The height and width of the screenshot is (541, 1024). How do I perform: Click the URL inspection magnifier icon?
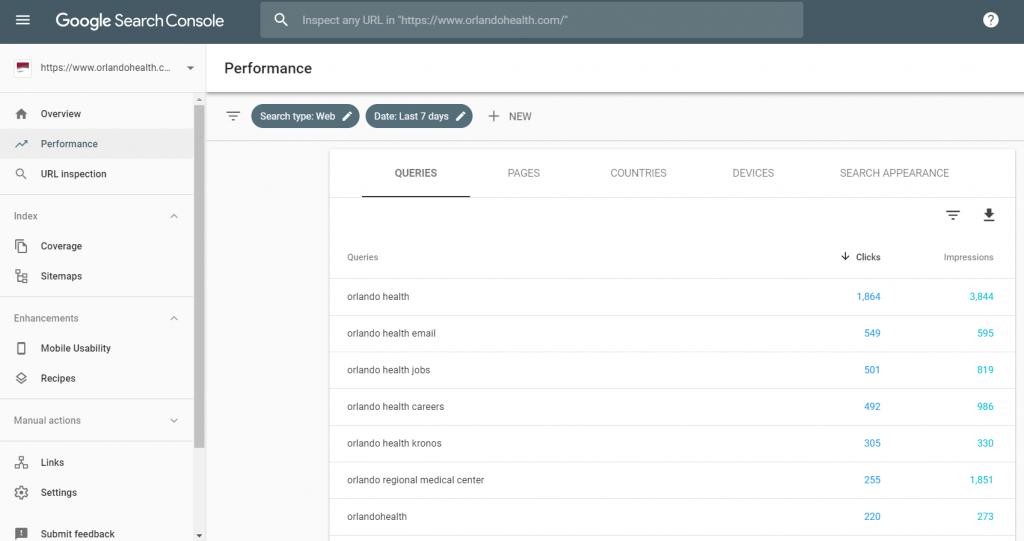[22, 174]
